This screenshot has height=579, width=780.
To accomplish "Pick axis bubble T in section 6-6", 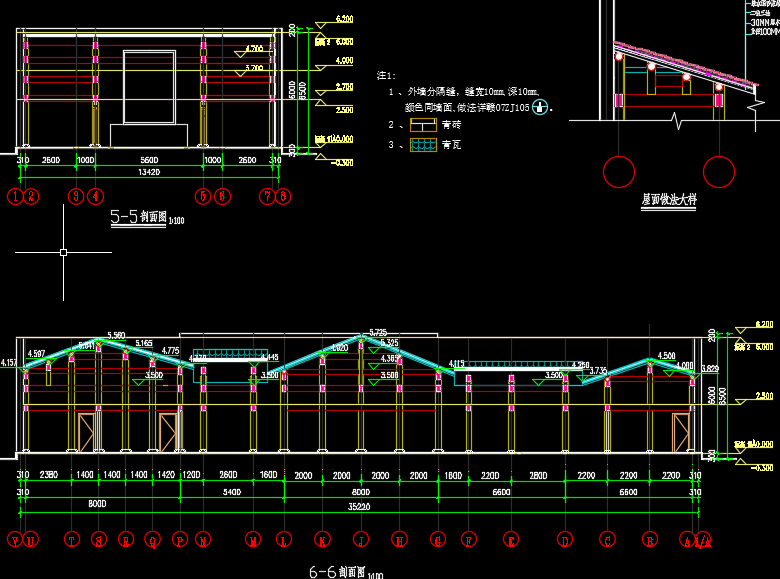I will click(x=72, y=540).
